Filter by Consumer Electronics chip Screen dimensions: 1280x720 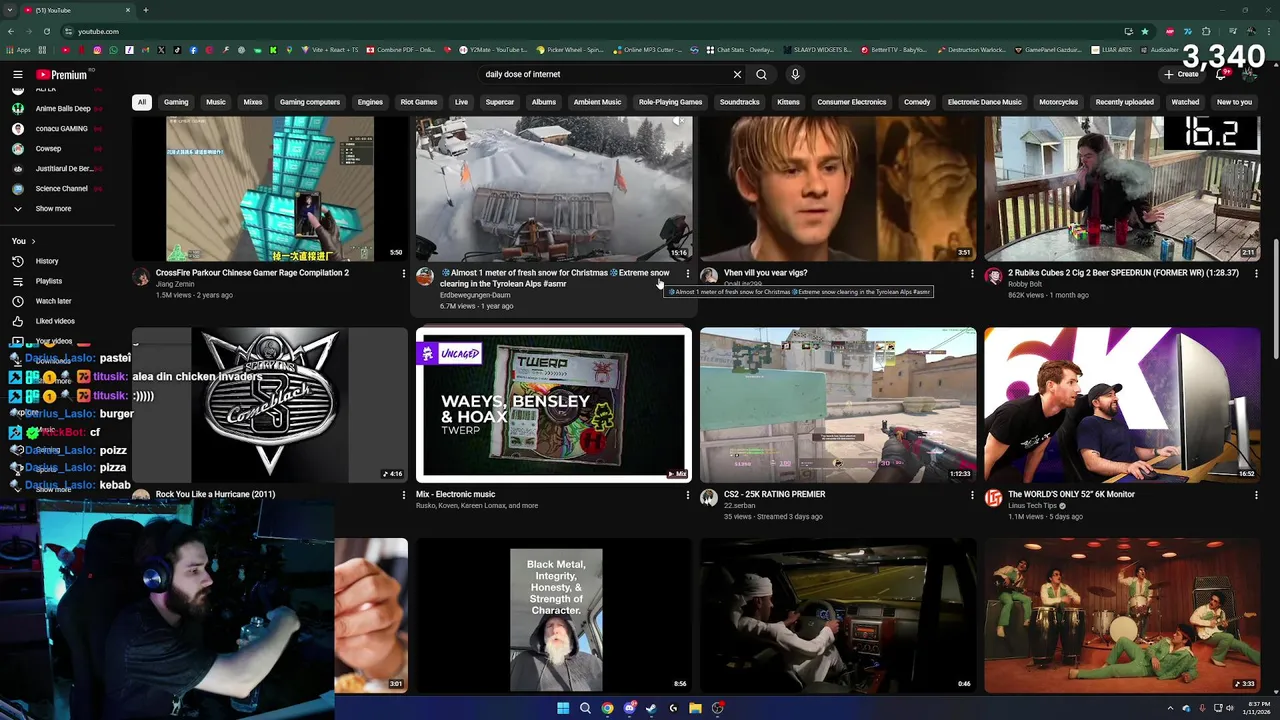click(852, 102)
